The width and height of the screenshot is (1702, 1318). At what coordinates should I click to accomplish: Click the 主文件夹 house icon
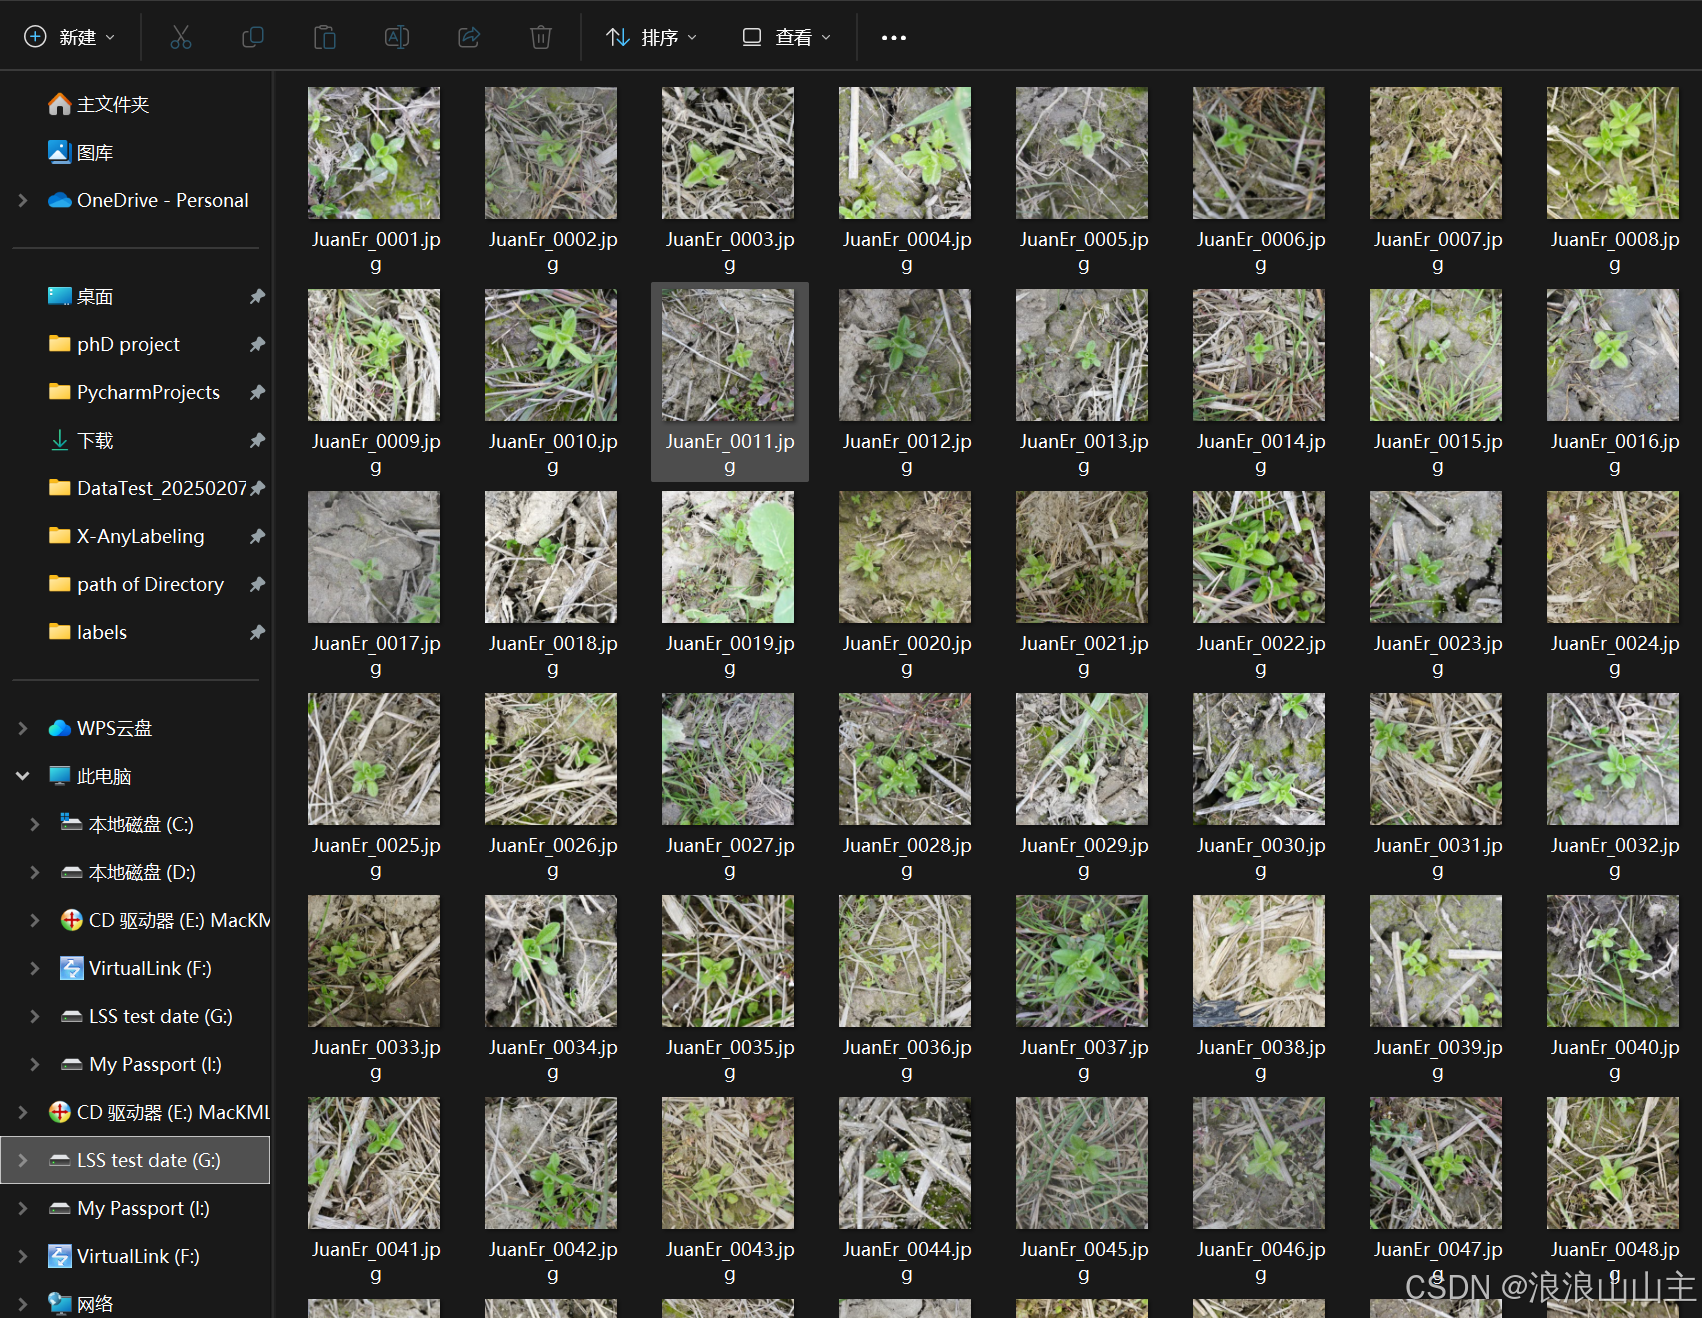click(x=60, y=104)
